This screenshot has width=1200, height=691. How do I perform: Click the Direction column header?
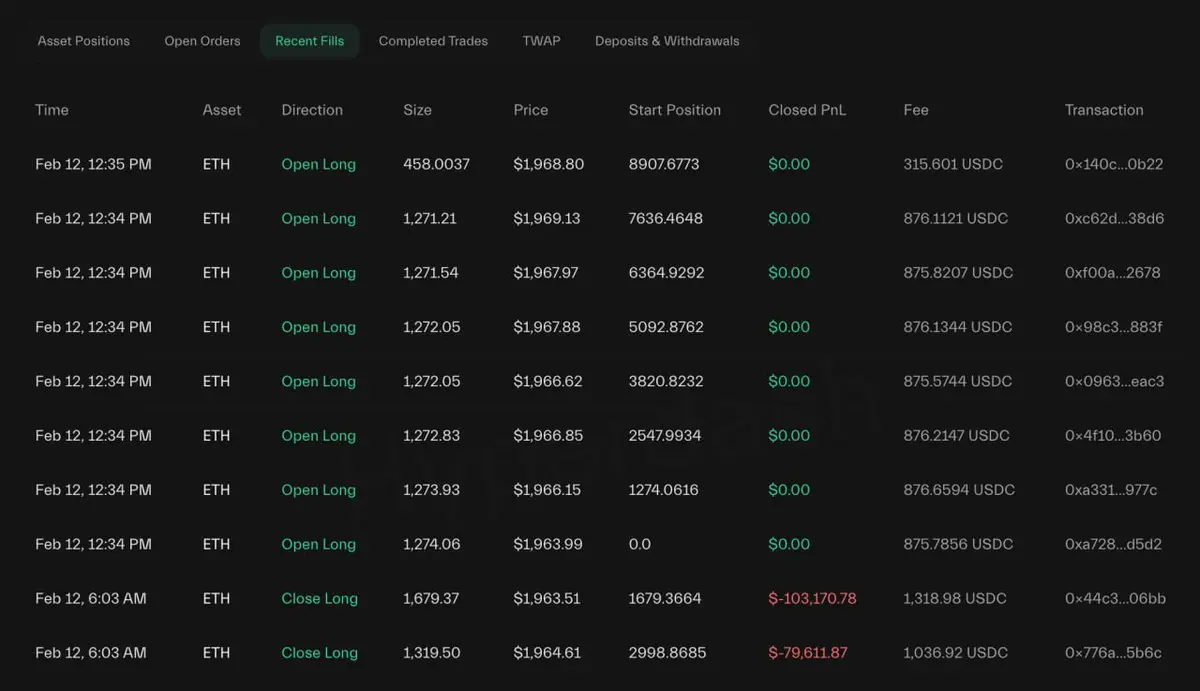click(312, 110)
